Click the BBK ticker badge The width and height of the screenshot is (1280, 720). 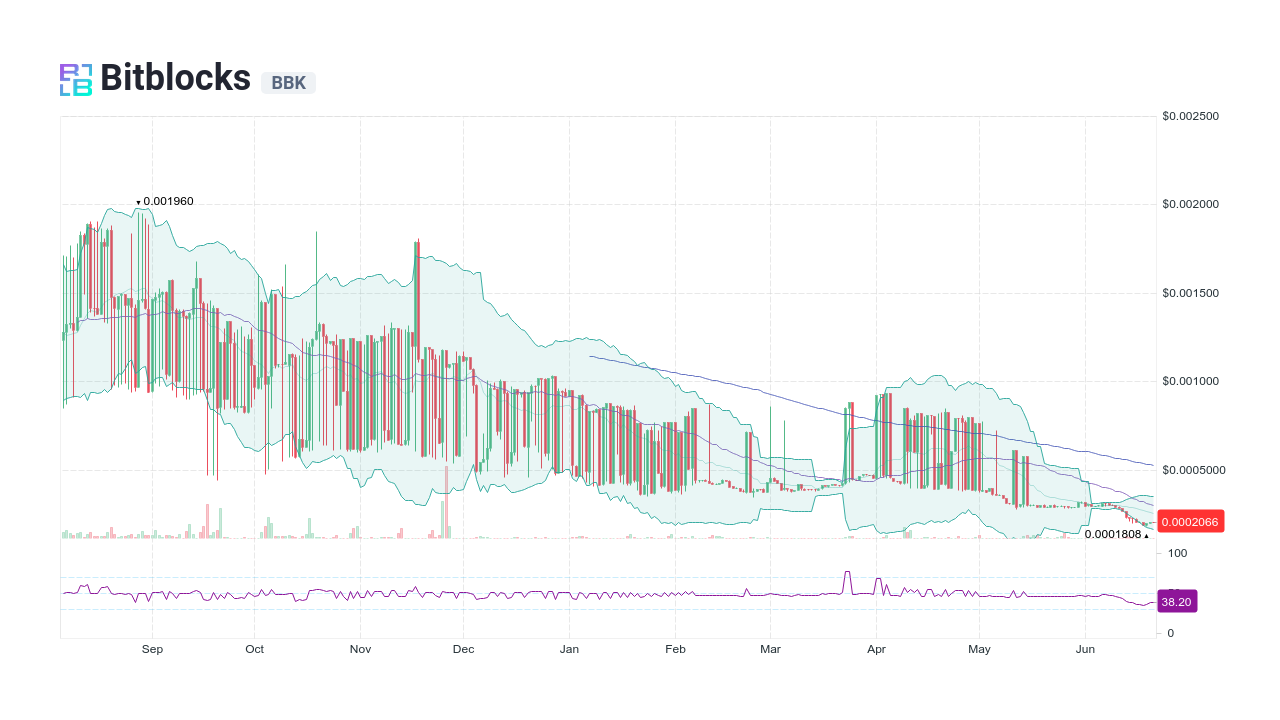[x=288, y=83]
